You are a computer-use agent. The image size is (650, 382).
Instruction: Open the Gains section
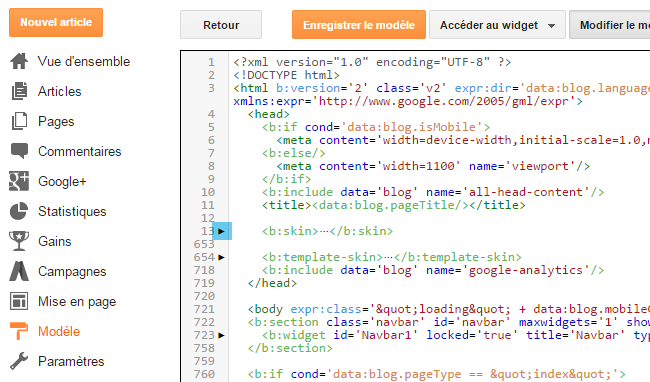(55, 241)
